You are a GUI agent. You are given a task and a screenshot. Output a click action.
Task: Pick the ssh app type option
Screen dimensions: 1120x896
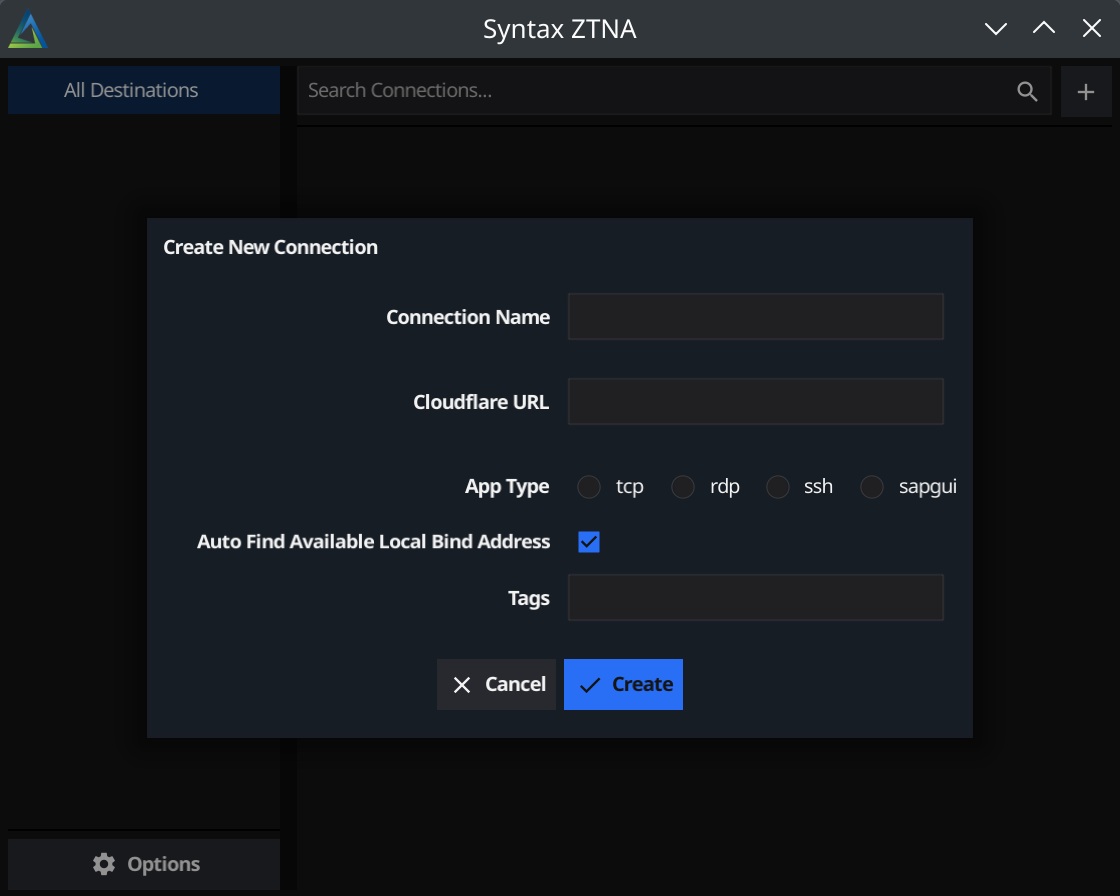click(778, 487)
